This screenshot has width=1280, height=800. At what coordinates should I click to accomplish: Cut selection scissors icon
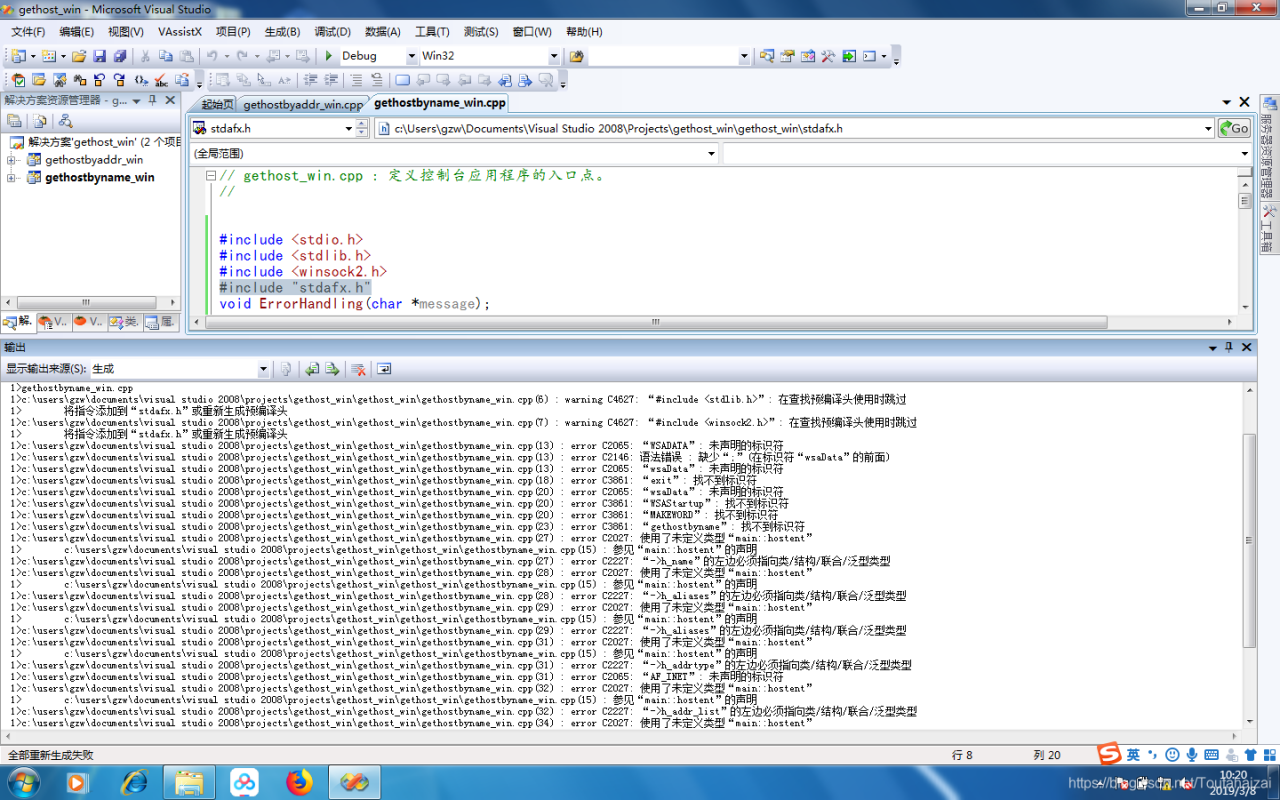coord(145,56)
